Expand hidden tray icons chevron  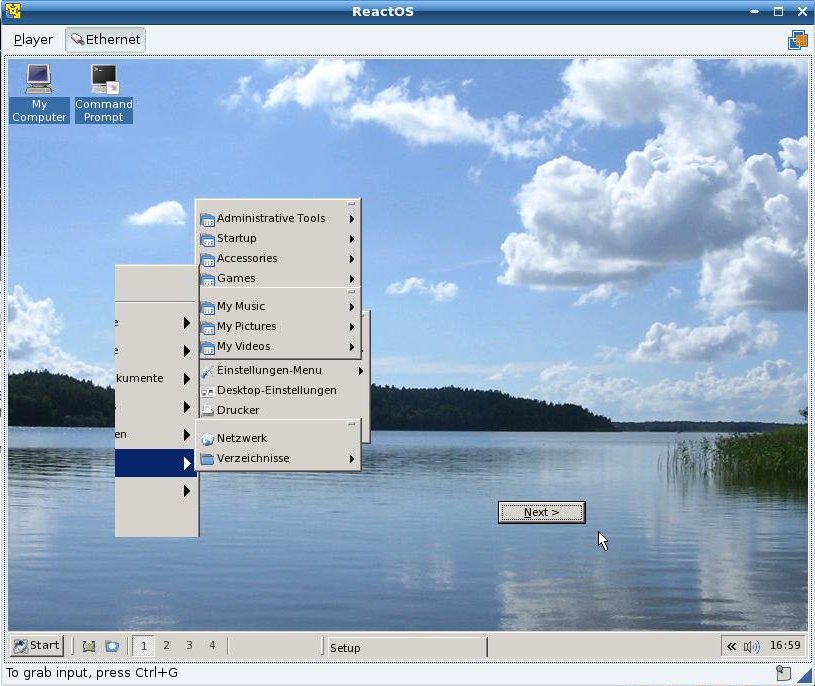731,646
